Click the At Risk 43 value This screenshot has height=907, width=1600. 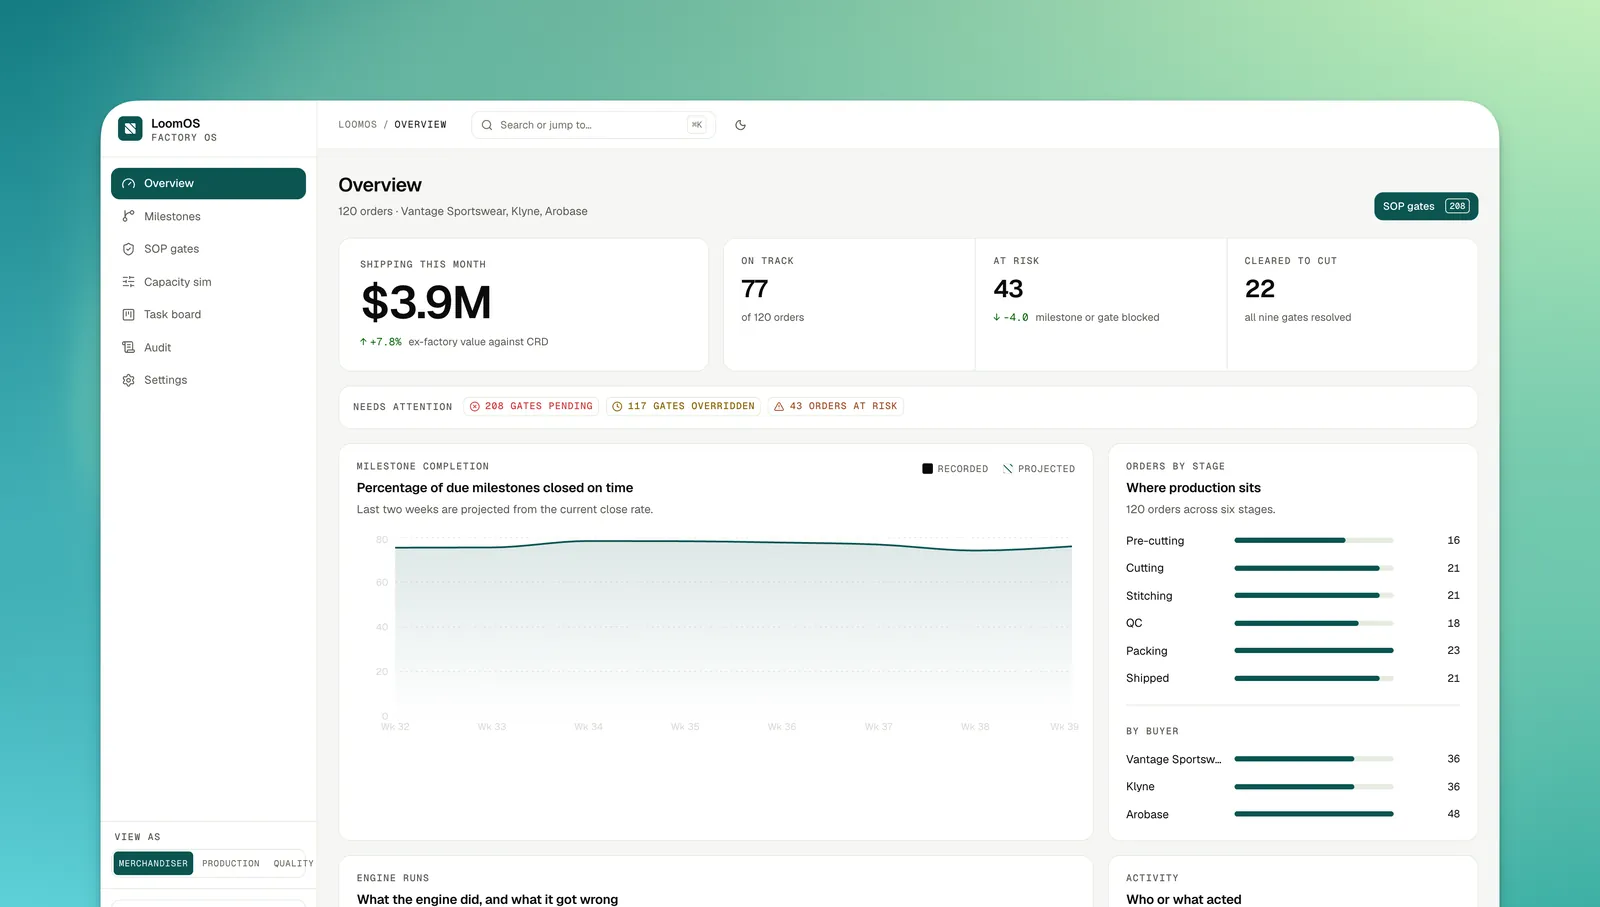pos(1008,289)
